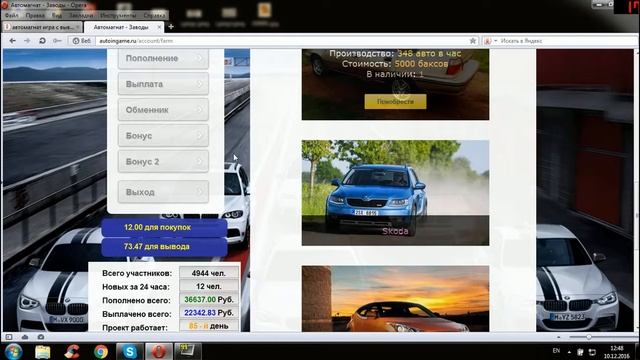Click the Пополнение sidebar button

(x=163, y=58)
